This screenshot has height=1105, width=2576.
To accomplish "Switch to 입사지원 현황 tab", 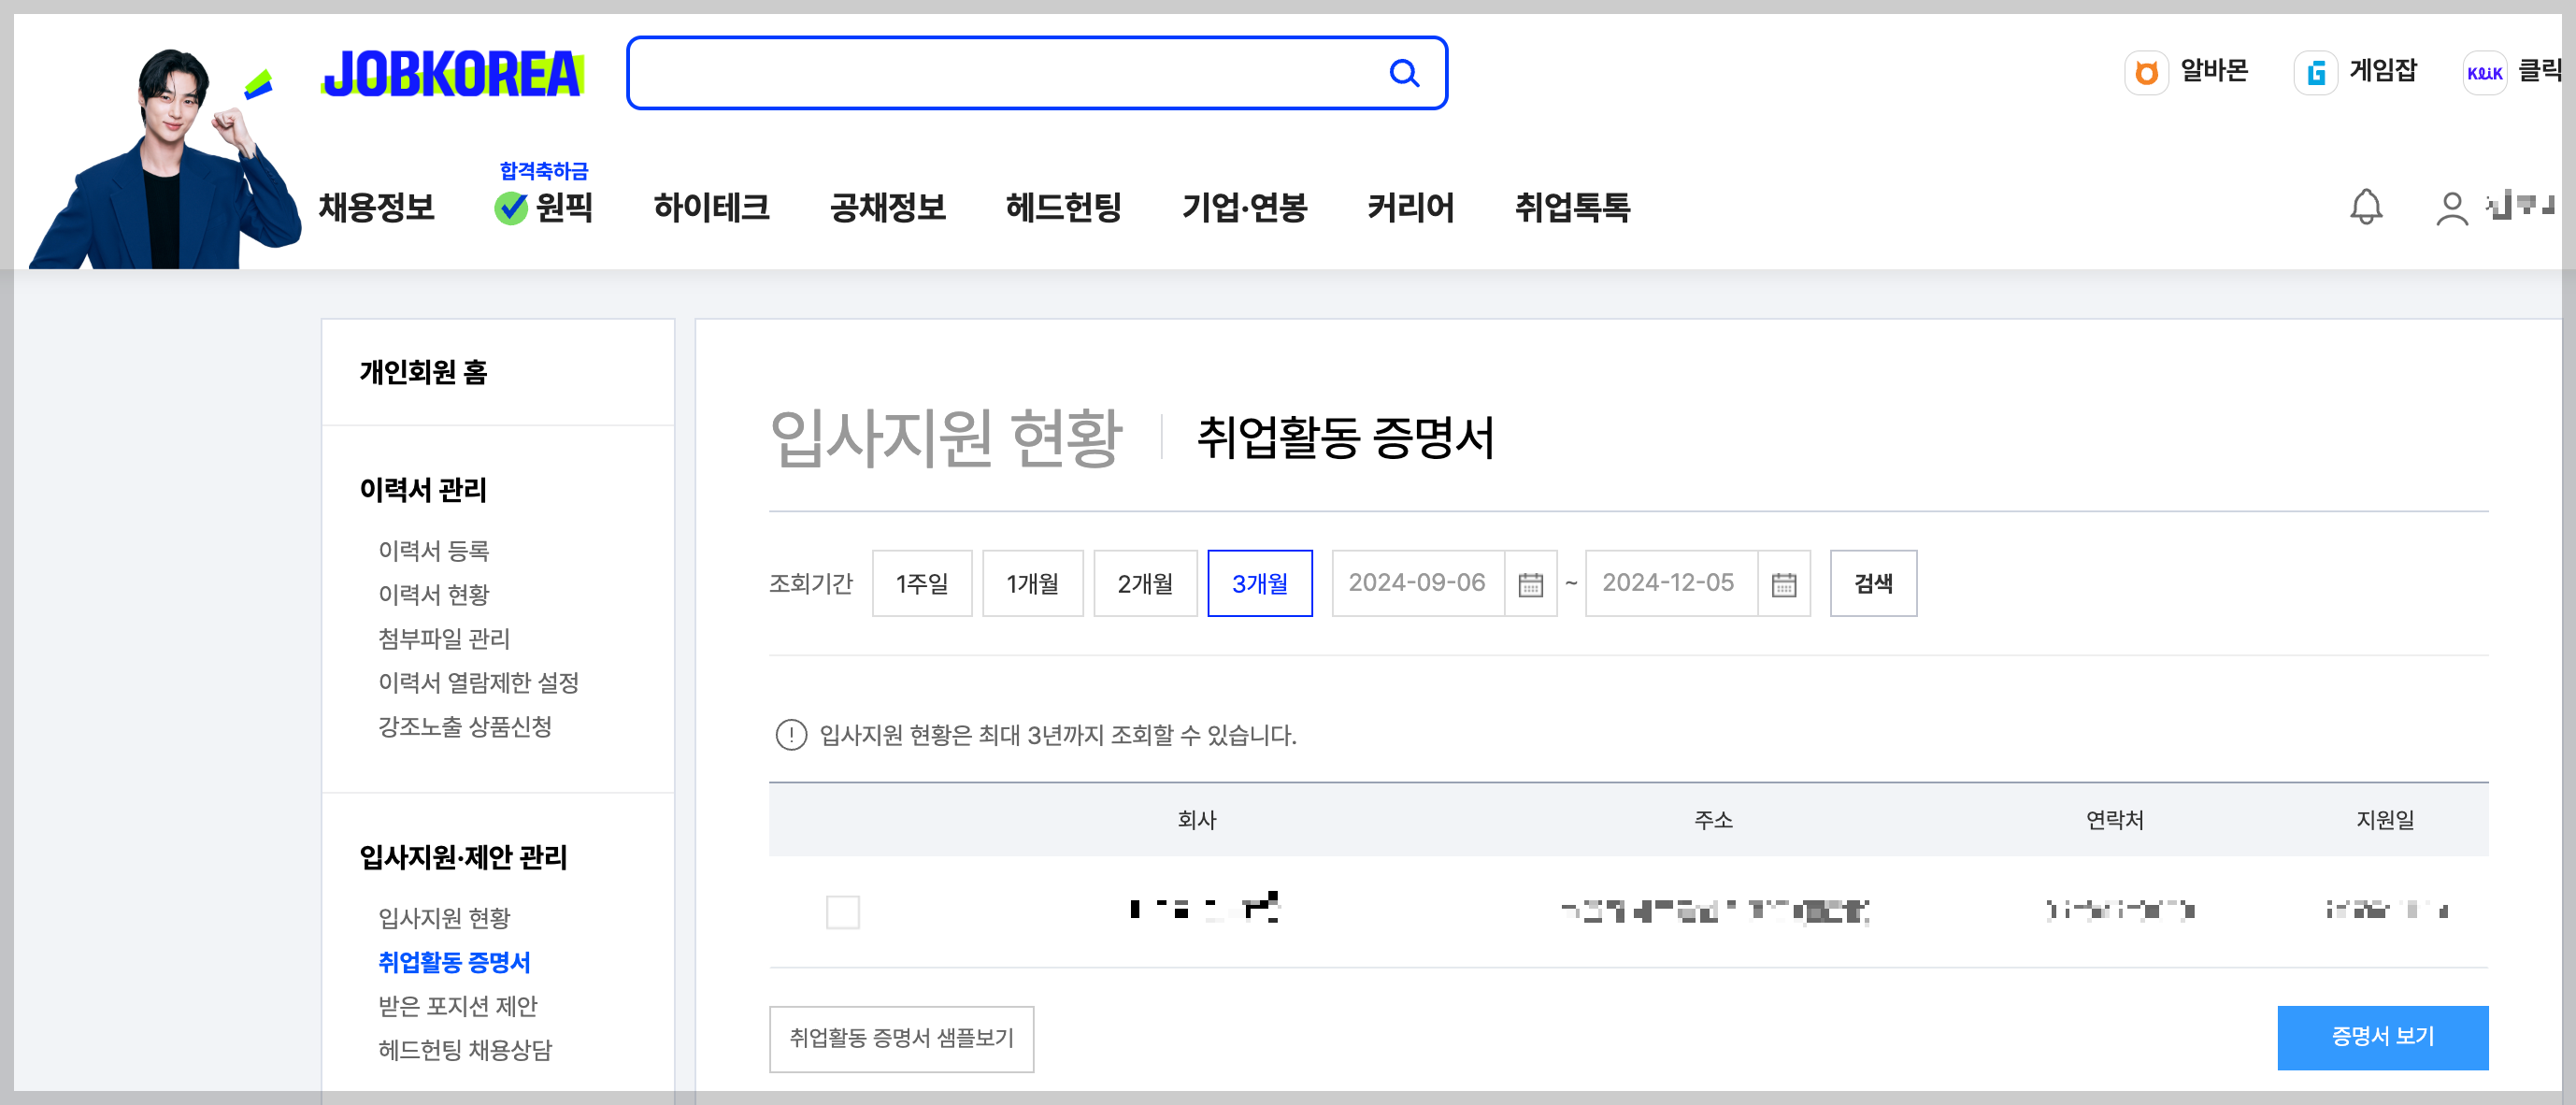I will (x=945, y=437).
